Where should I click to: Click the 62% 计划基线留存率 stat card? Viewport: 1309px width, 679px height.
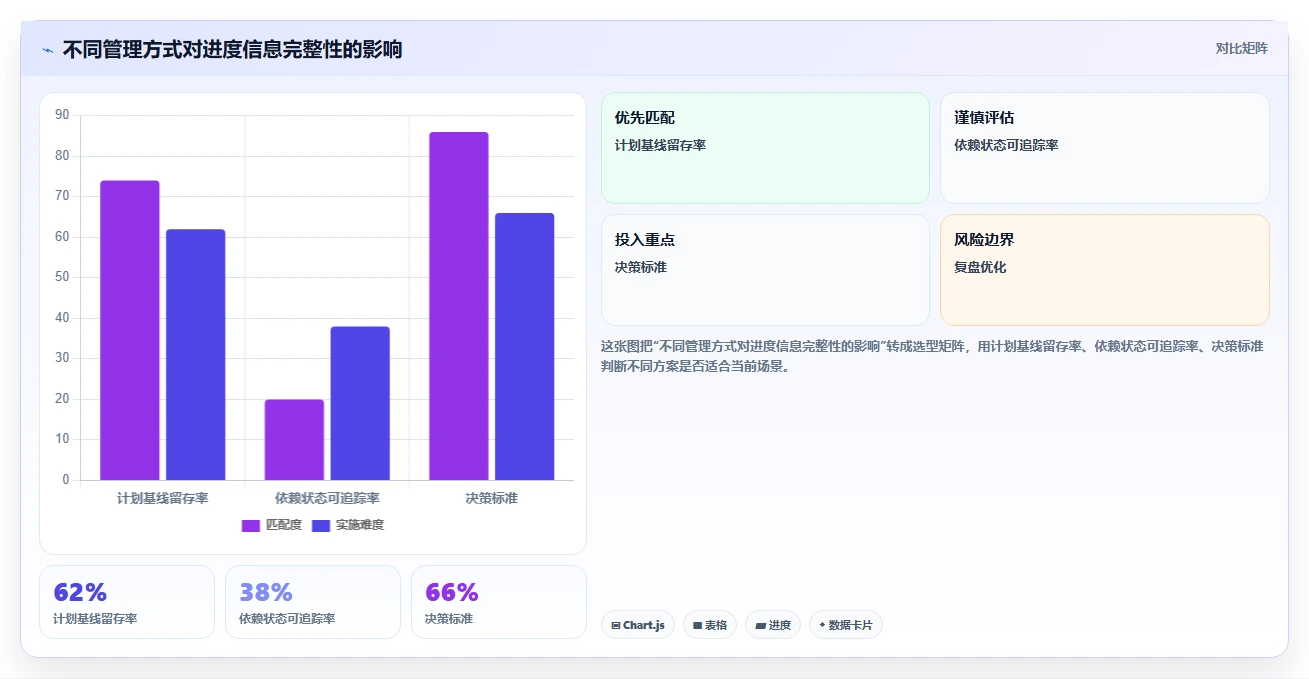[x=127, y=602]
